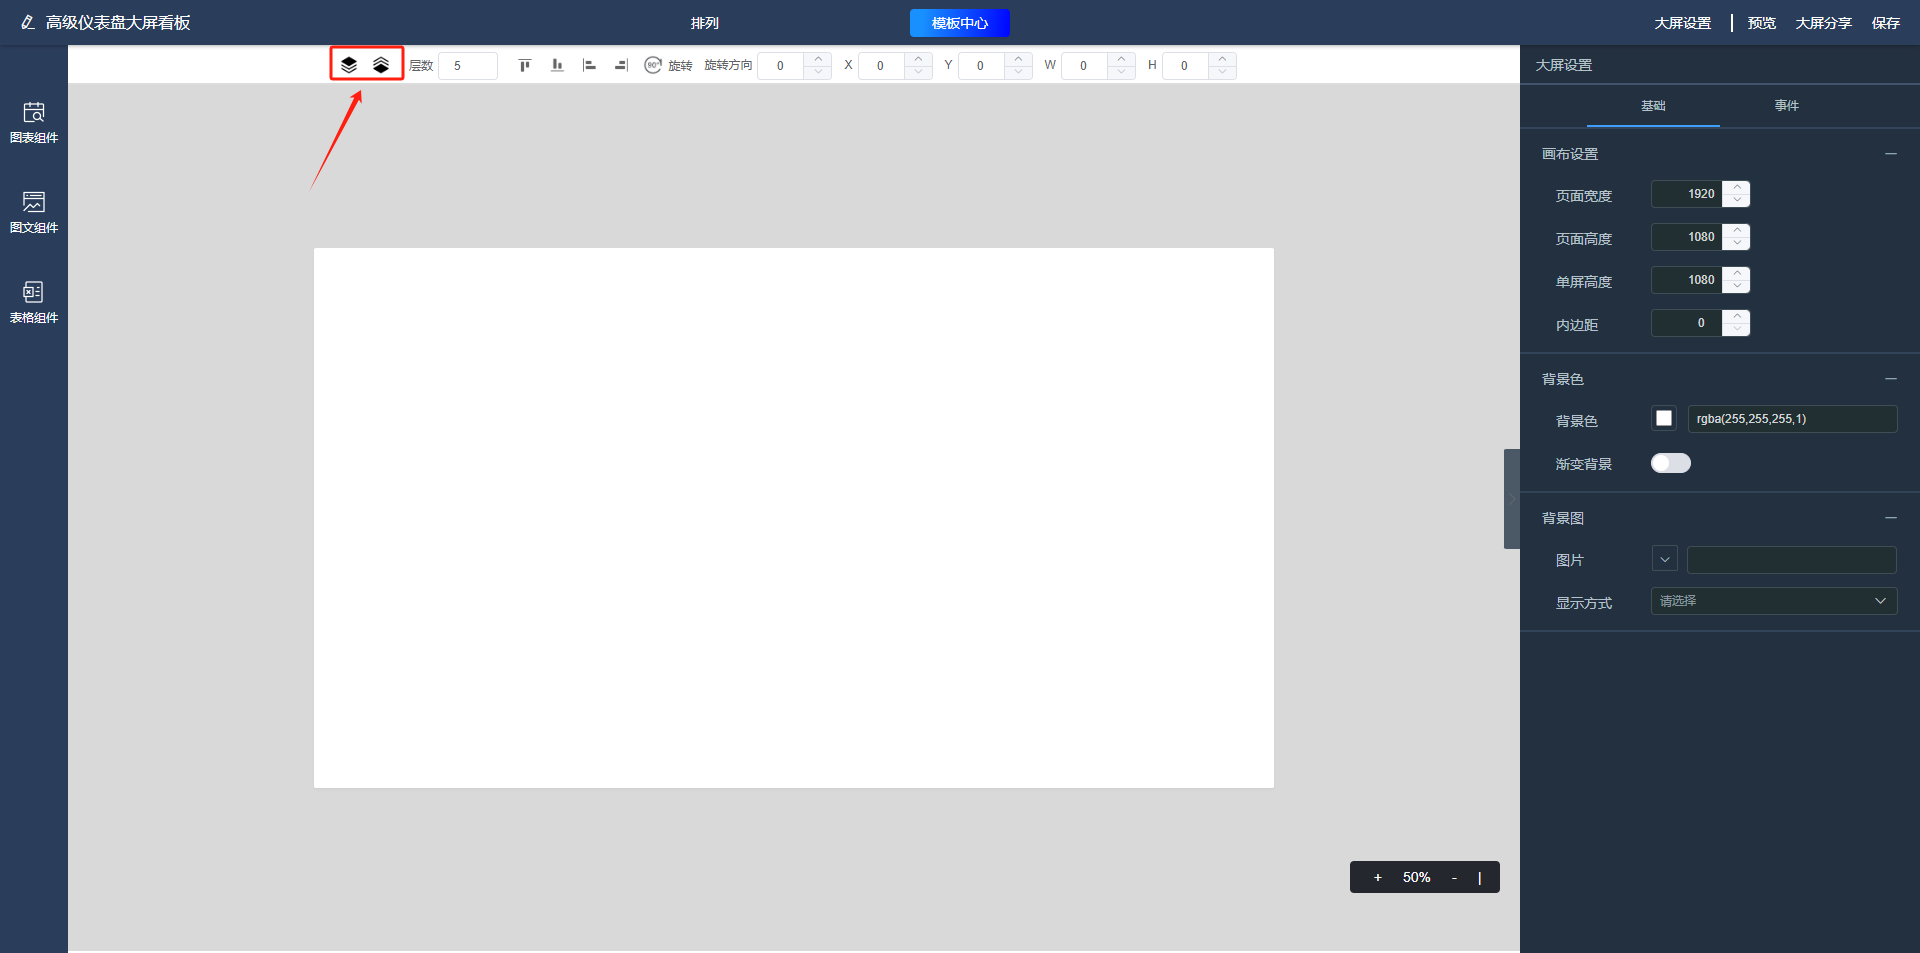Open 图文组件 in the sidebar
Viewport: 1920px width, 953px height.
coord(34,212)
